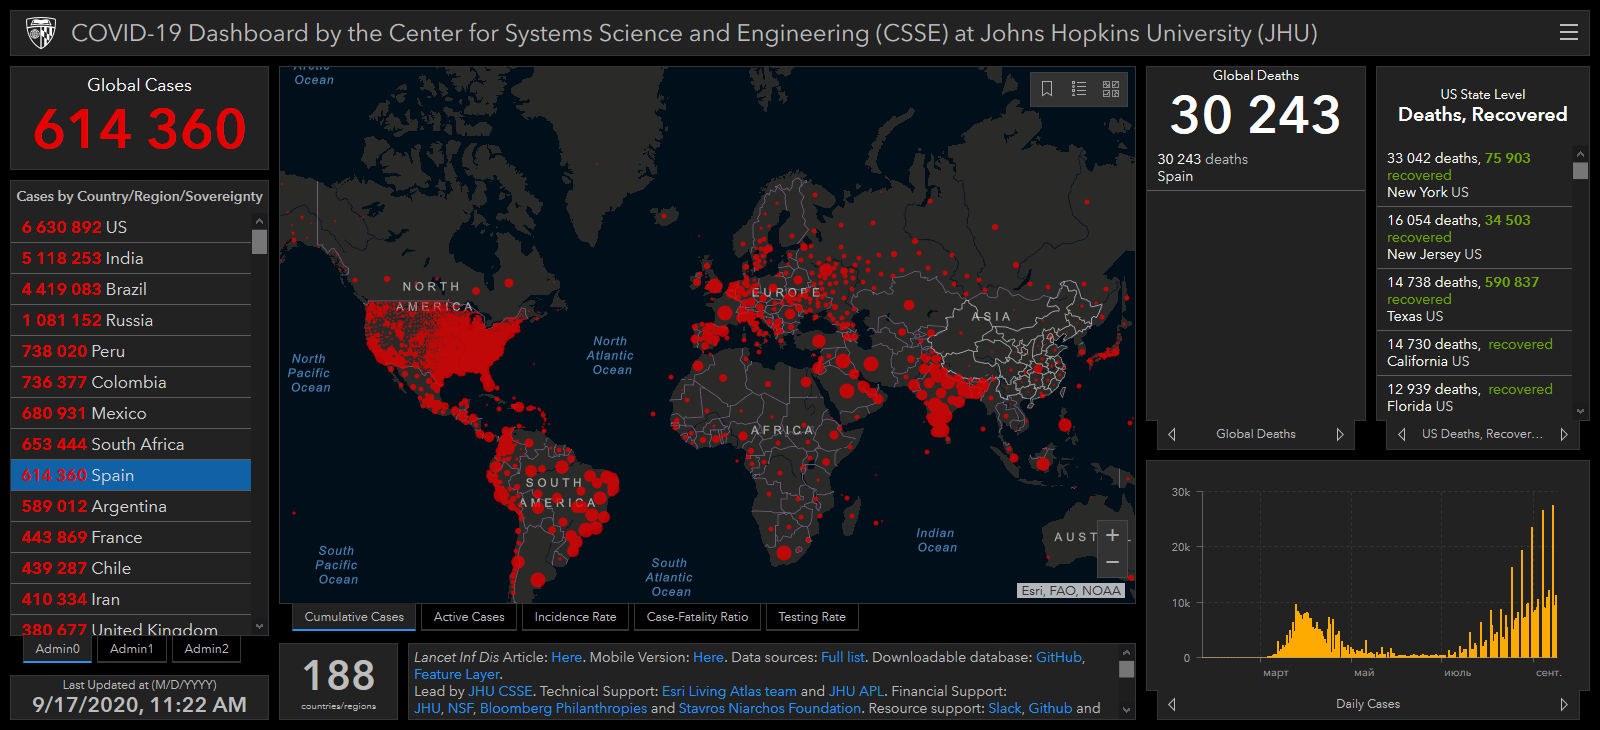Switch to the Active Cases tab

coord(469,617)
